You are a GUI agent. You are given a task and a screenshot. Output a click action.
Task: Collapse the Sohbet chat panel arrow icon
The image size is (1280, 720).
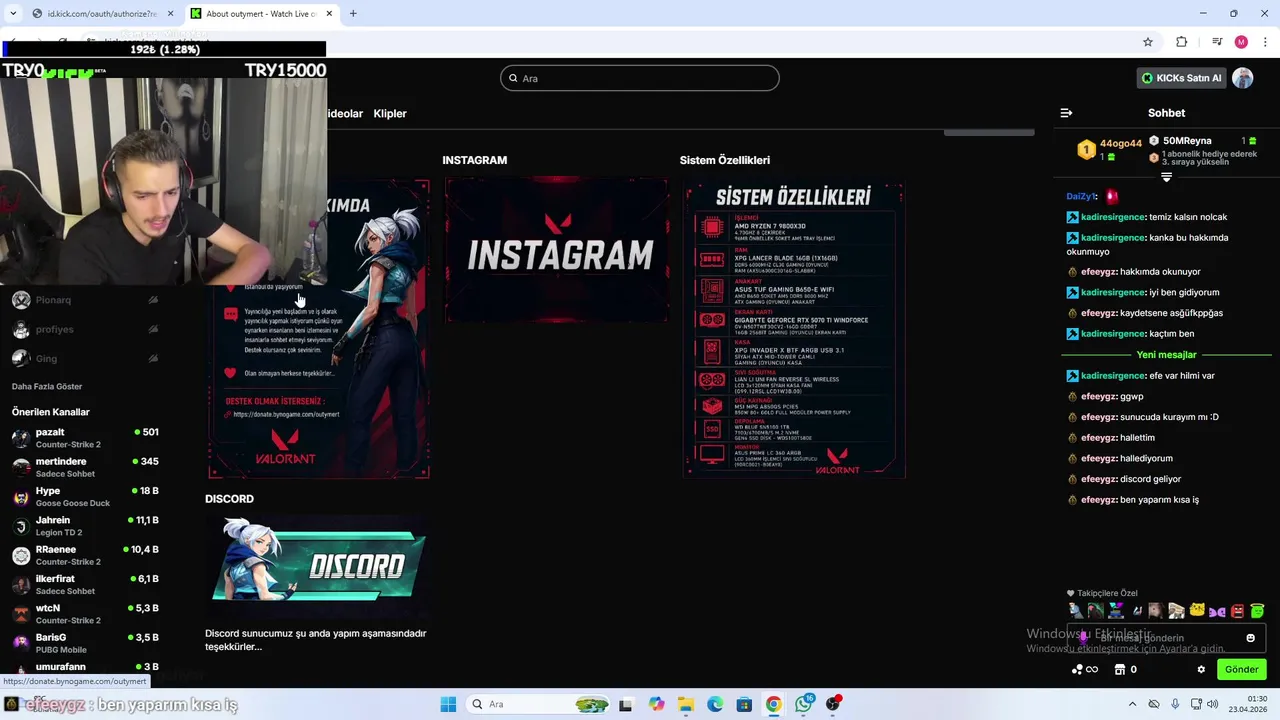click(1066, 113)
